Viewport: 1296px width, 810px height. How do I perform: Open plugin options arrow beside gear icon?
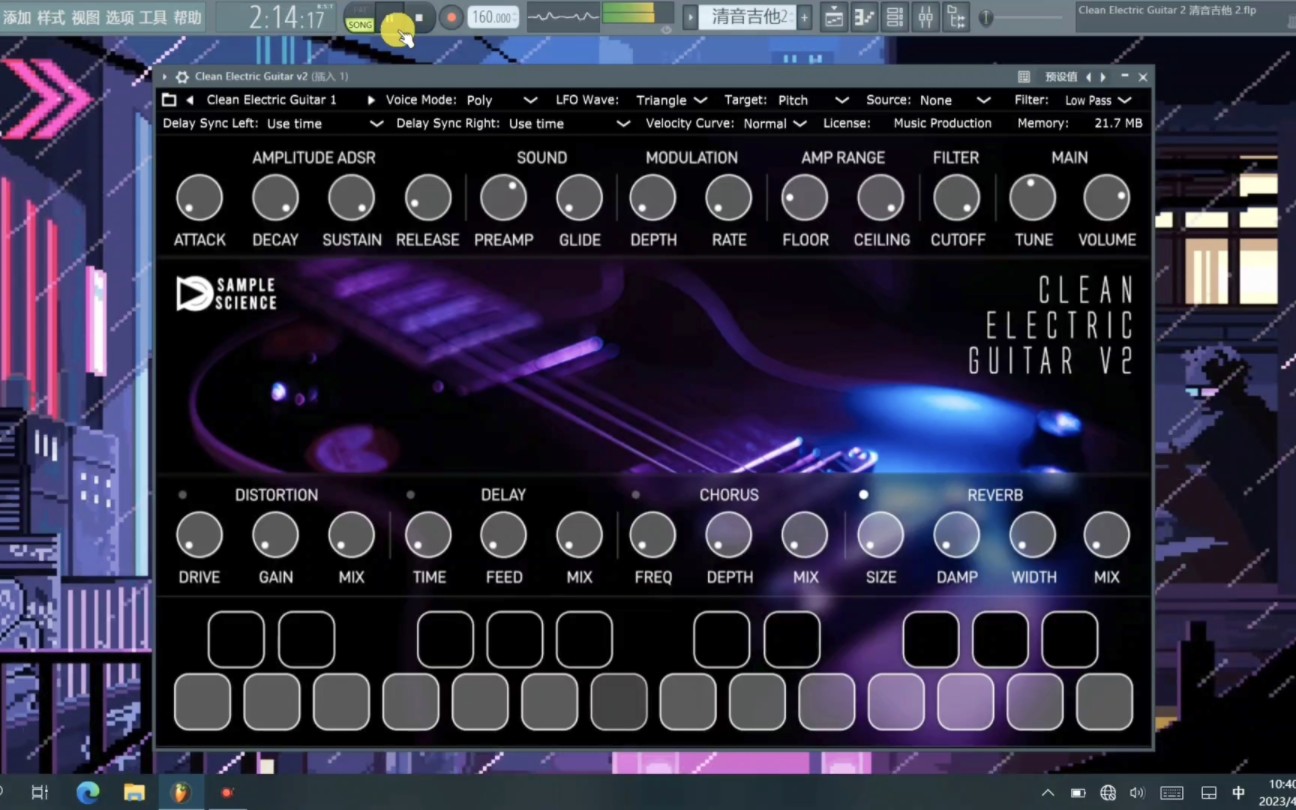pyautogui.click(x=165, y=77)
